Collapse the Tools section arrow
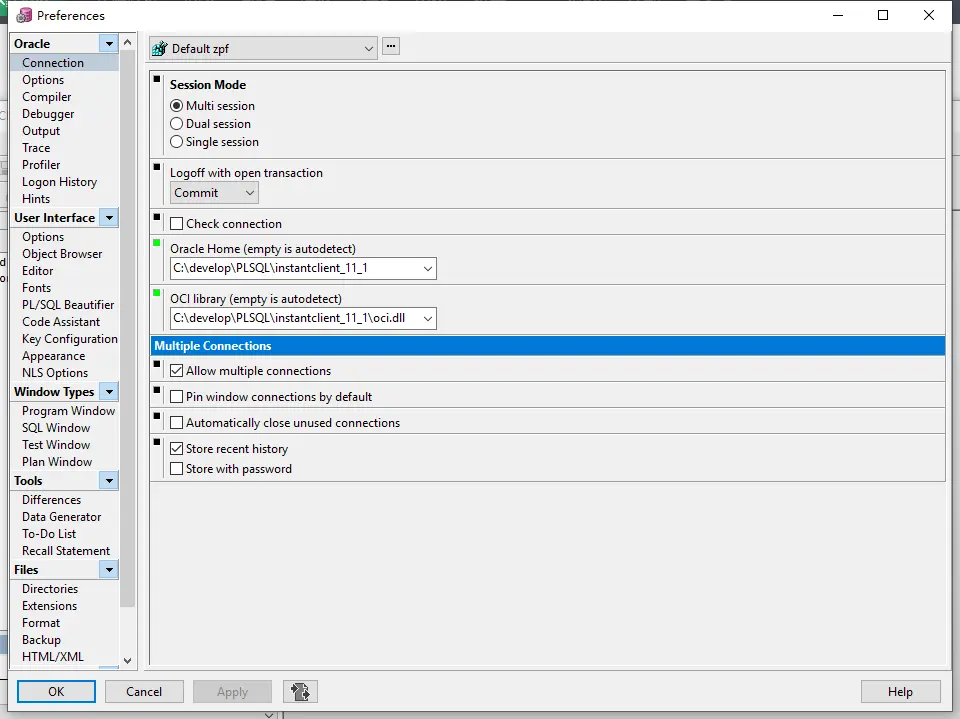 coord(109,481)
